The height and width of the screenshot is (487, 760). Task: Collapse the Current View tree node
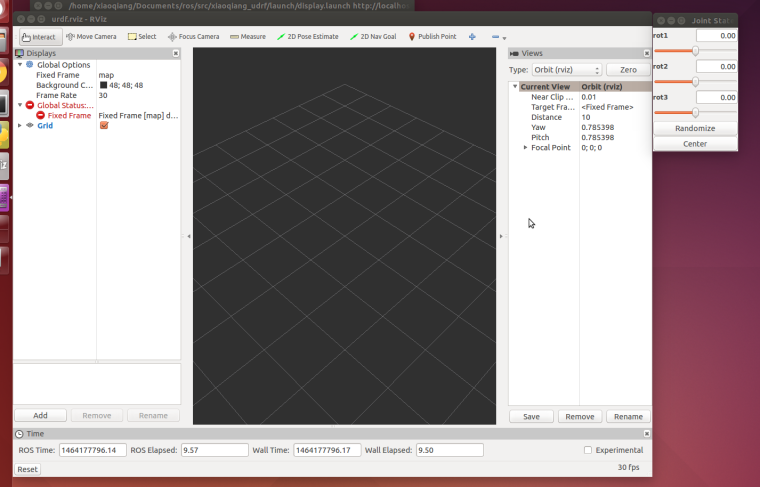click(x=515, y=86)
